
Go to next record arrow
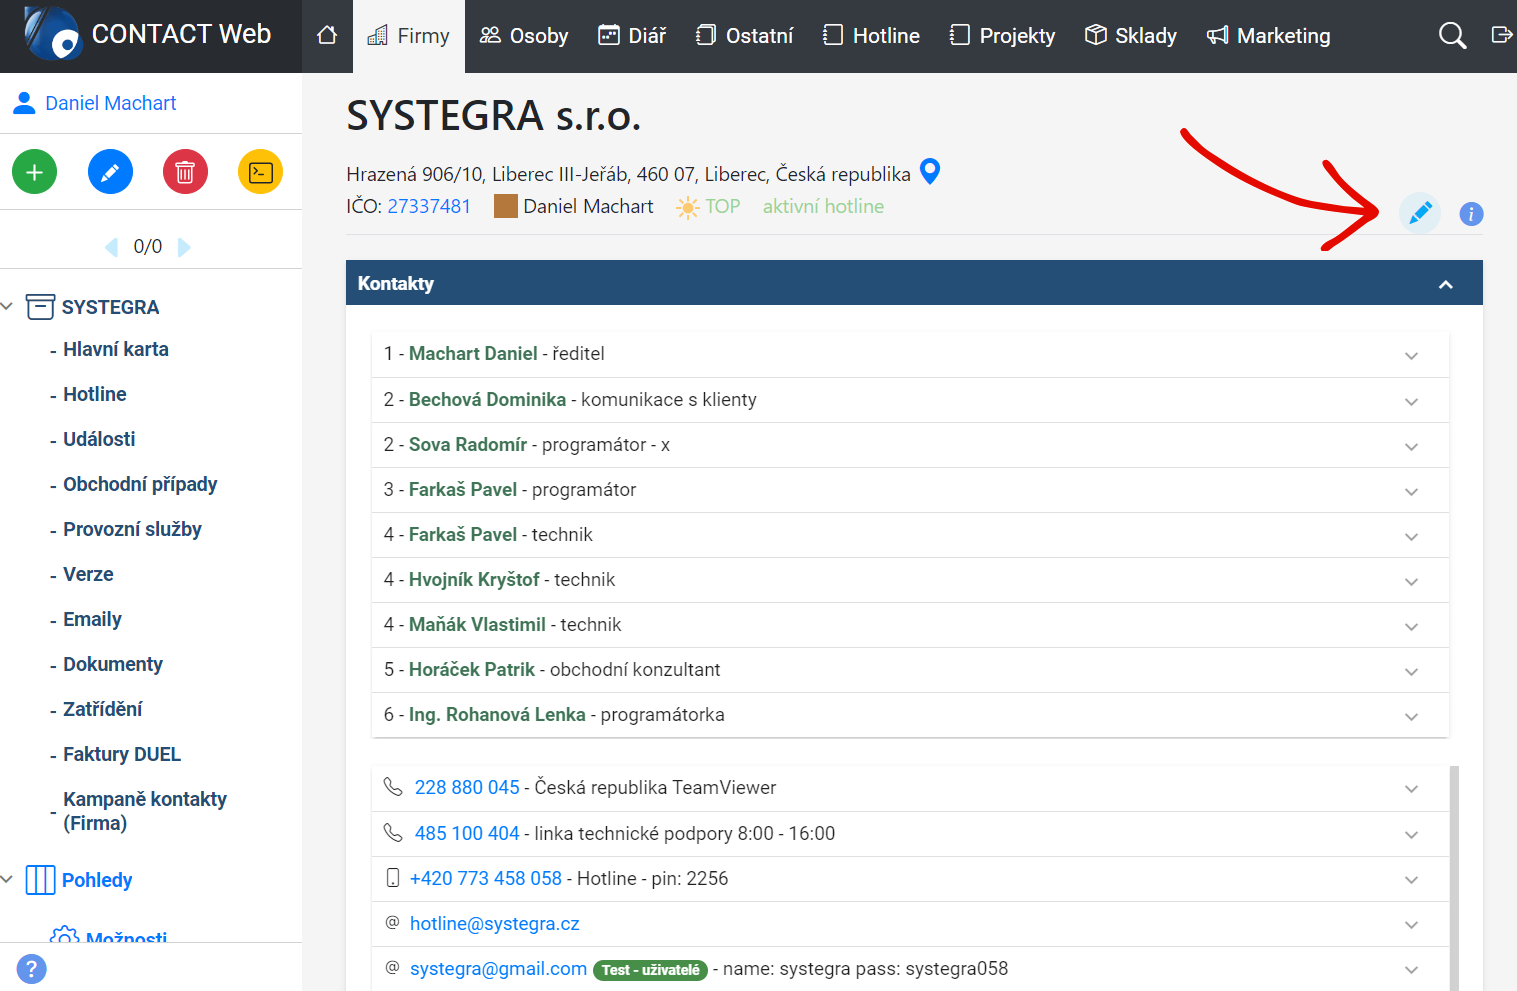point(184,247)
